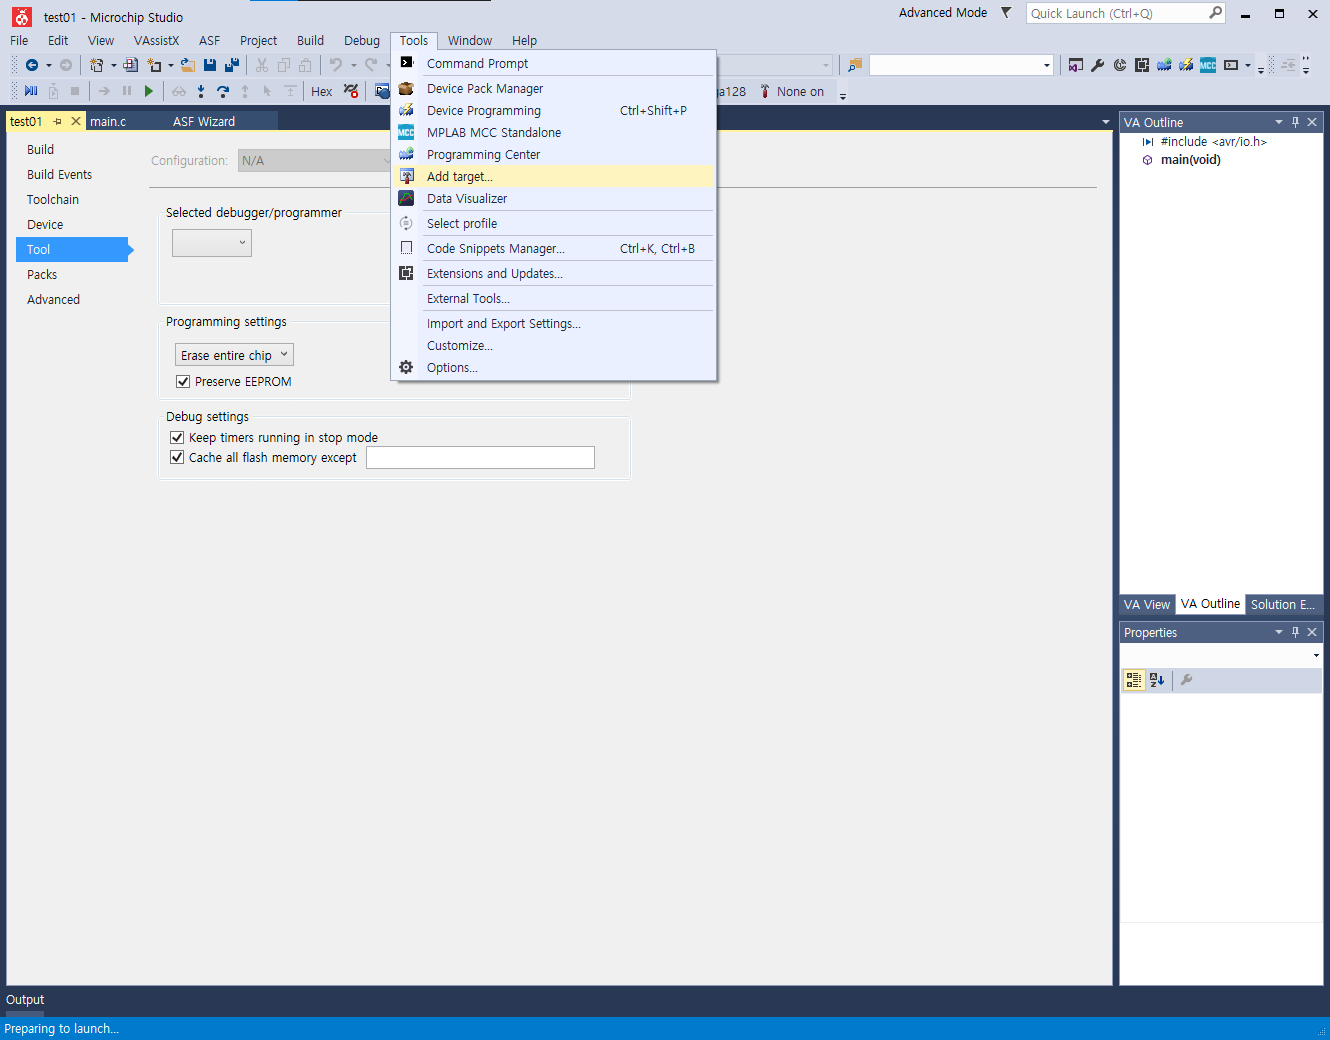Click the Find in Files toolbar icon
Image resolution: width=1330 pixels, height=1040 pixels.
pos(855,65)
